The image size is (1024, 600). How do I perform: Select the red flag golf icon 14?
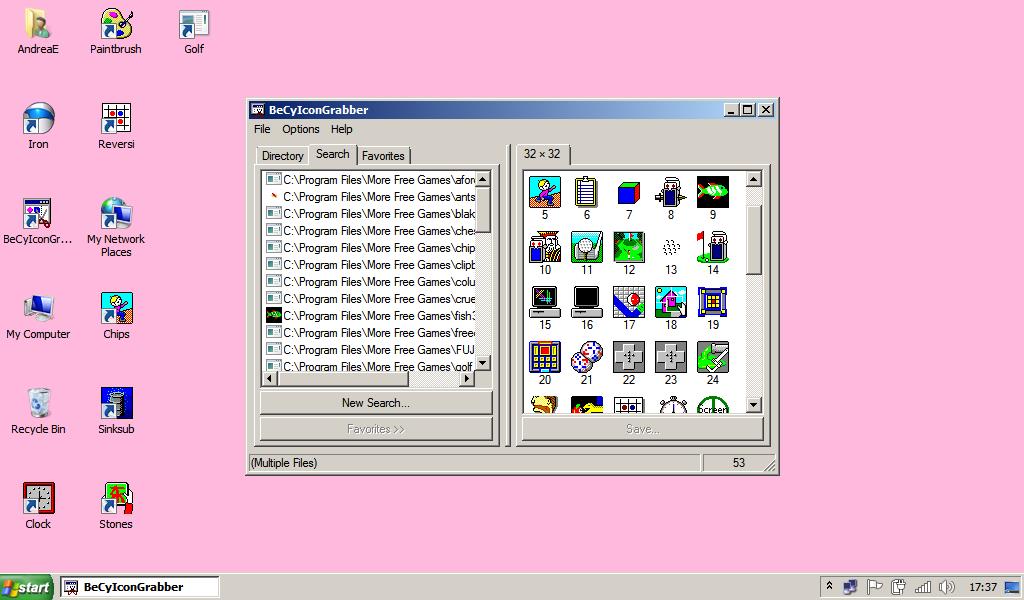(x=712, y=246)
